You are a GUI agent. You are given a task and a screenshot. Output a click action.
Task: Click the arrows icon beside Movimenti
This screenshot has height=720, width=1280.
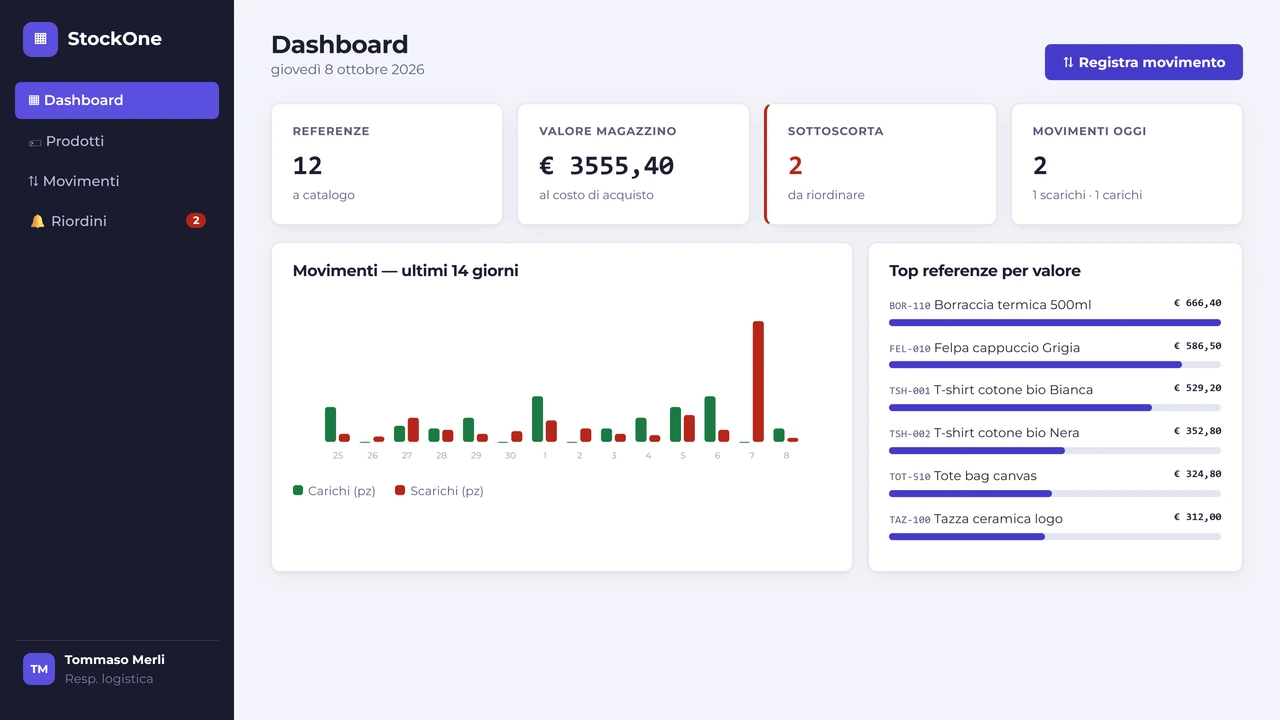34,181
